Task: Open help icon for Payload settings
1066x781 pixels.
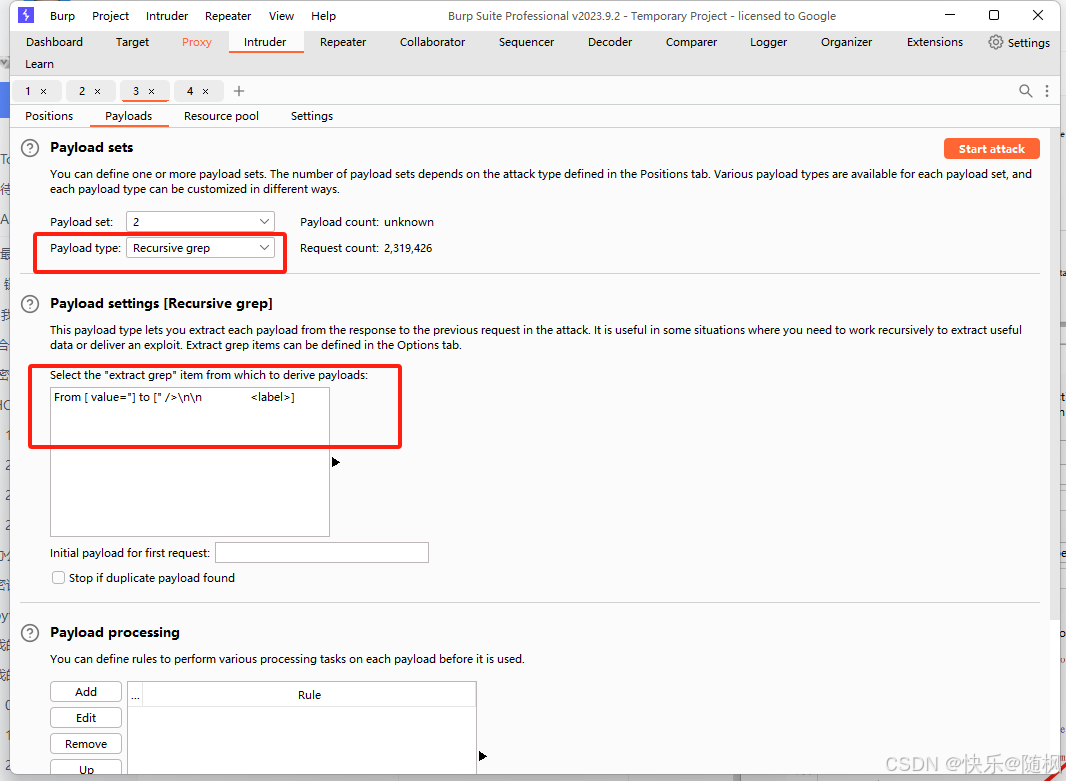Action: click(x=30, y=304)
